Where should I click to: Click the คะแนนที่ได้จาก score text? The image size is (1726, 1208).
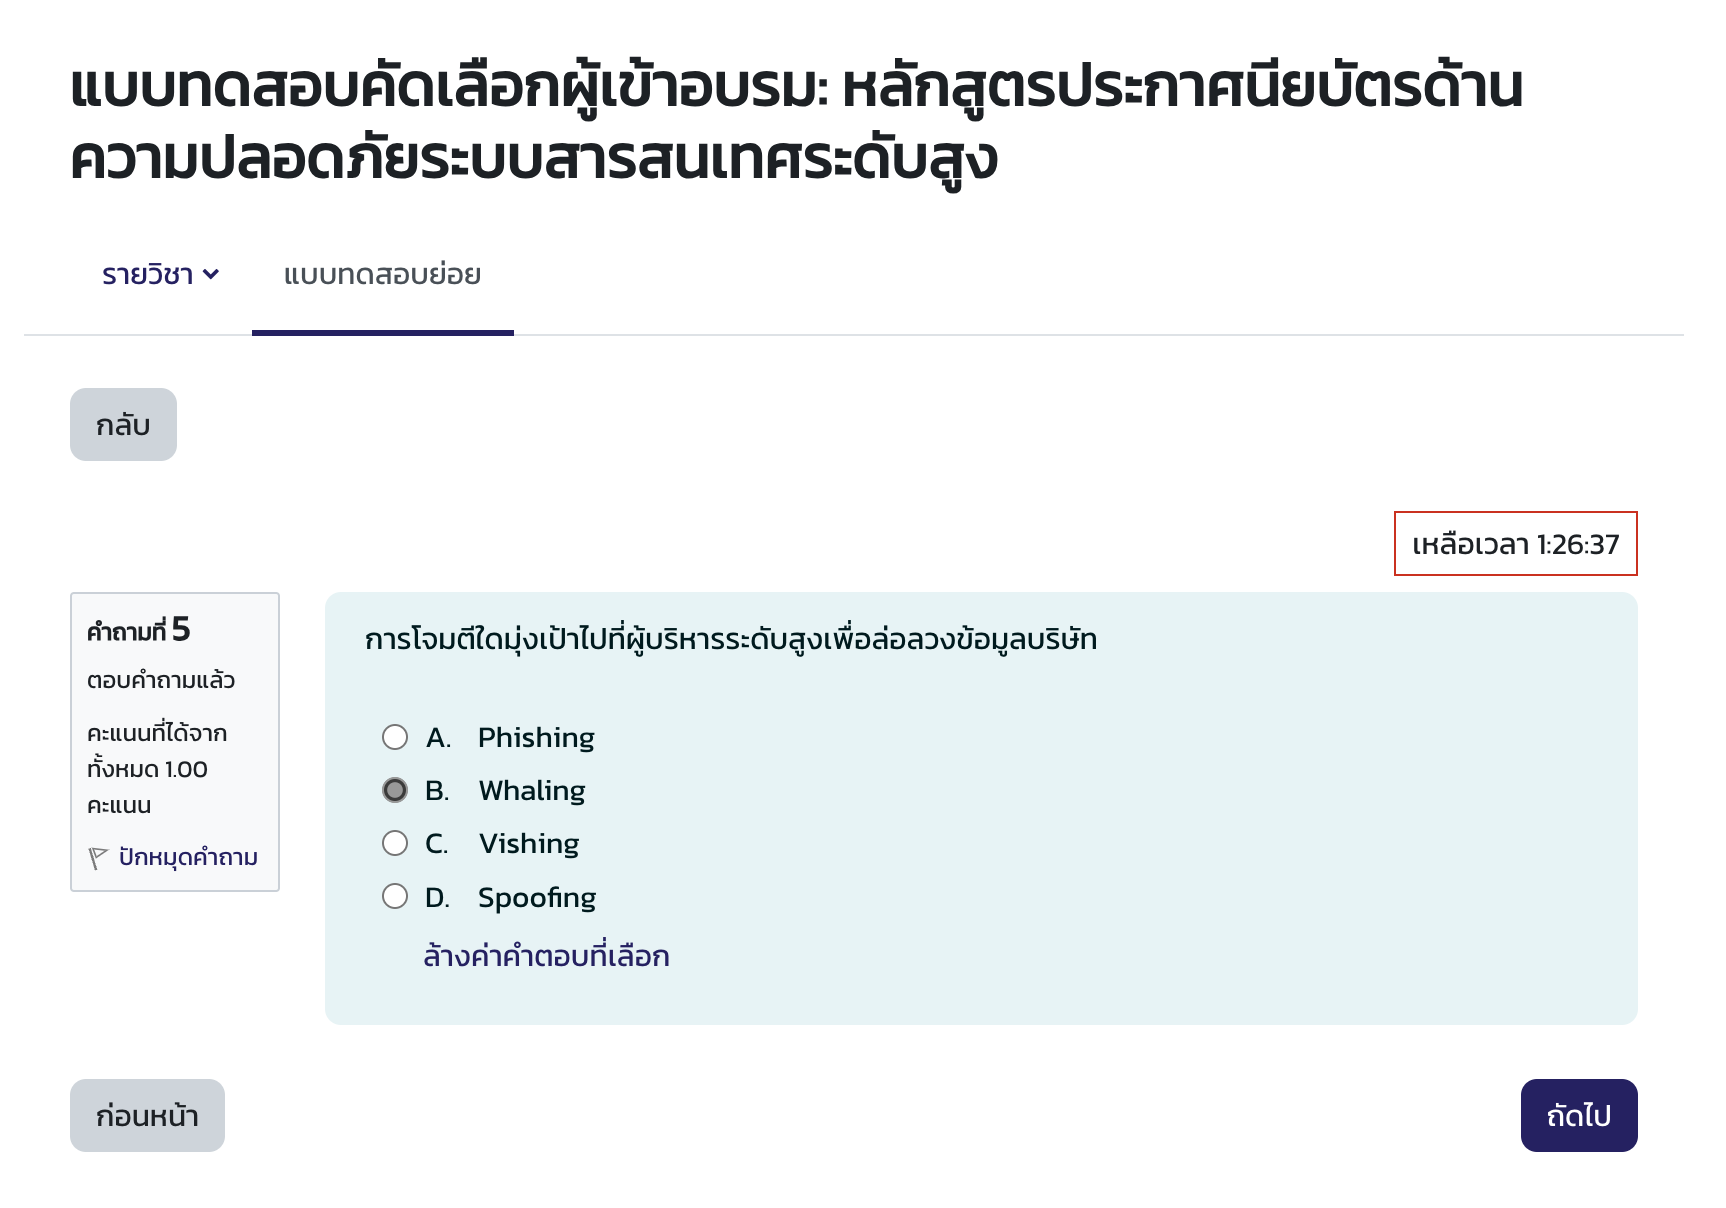(x=157, y=733)
